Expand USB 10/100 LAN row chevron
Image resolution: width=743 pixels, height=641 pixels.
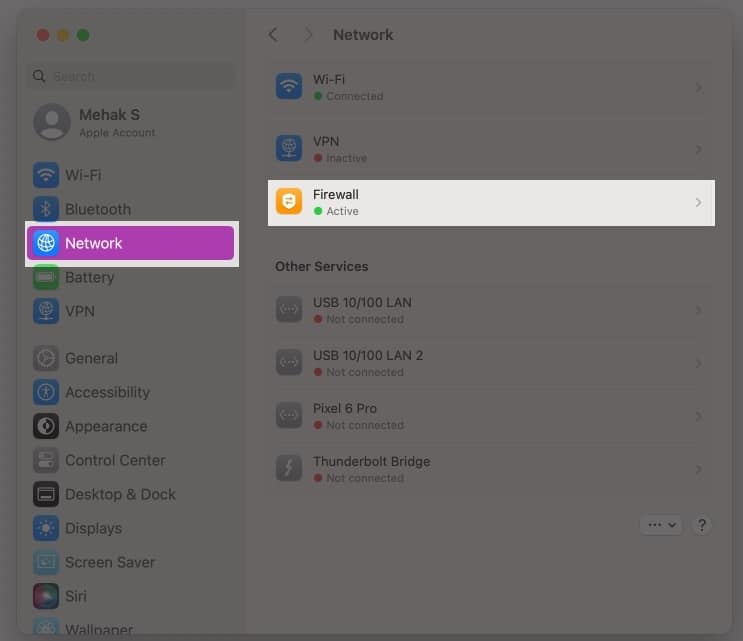(x=698, y=310)
